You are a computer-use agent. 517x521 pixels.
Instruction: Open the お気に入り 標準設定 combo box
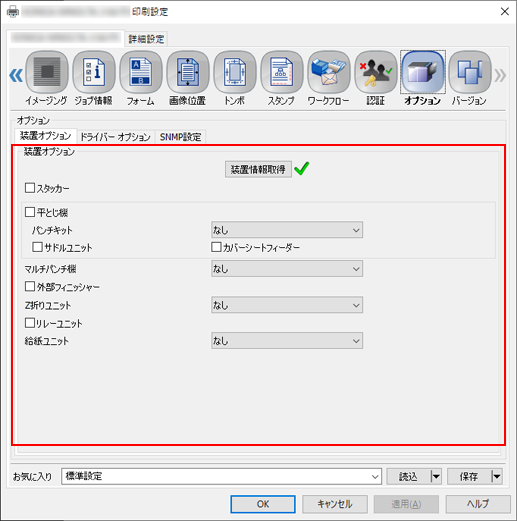221,476
